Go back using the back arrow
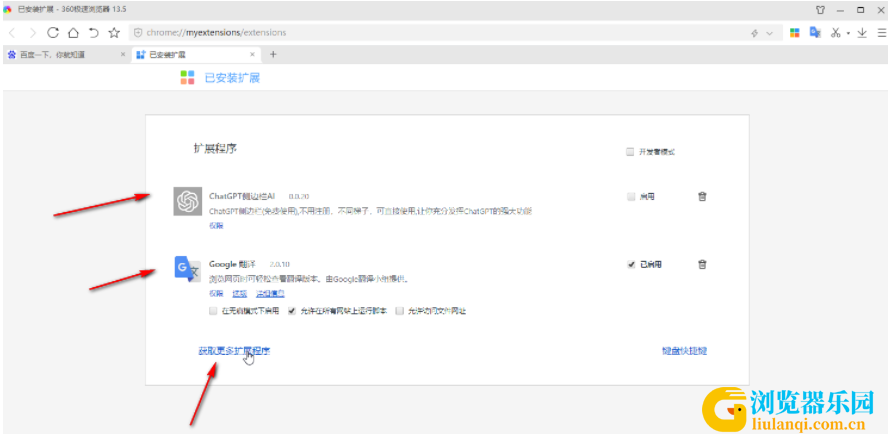 pyautogui.click(x=12, y=33)
